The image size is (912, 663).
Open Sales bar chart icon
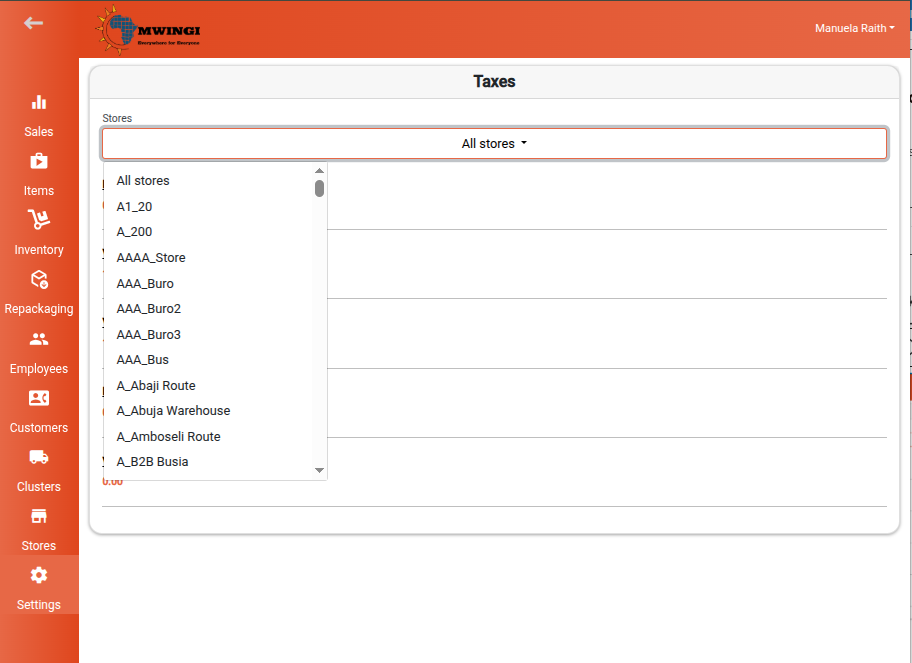pyautogui.click(x=39, y=102)
